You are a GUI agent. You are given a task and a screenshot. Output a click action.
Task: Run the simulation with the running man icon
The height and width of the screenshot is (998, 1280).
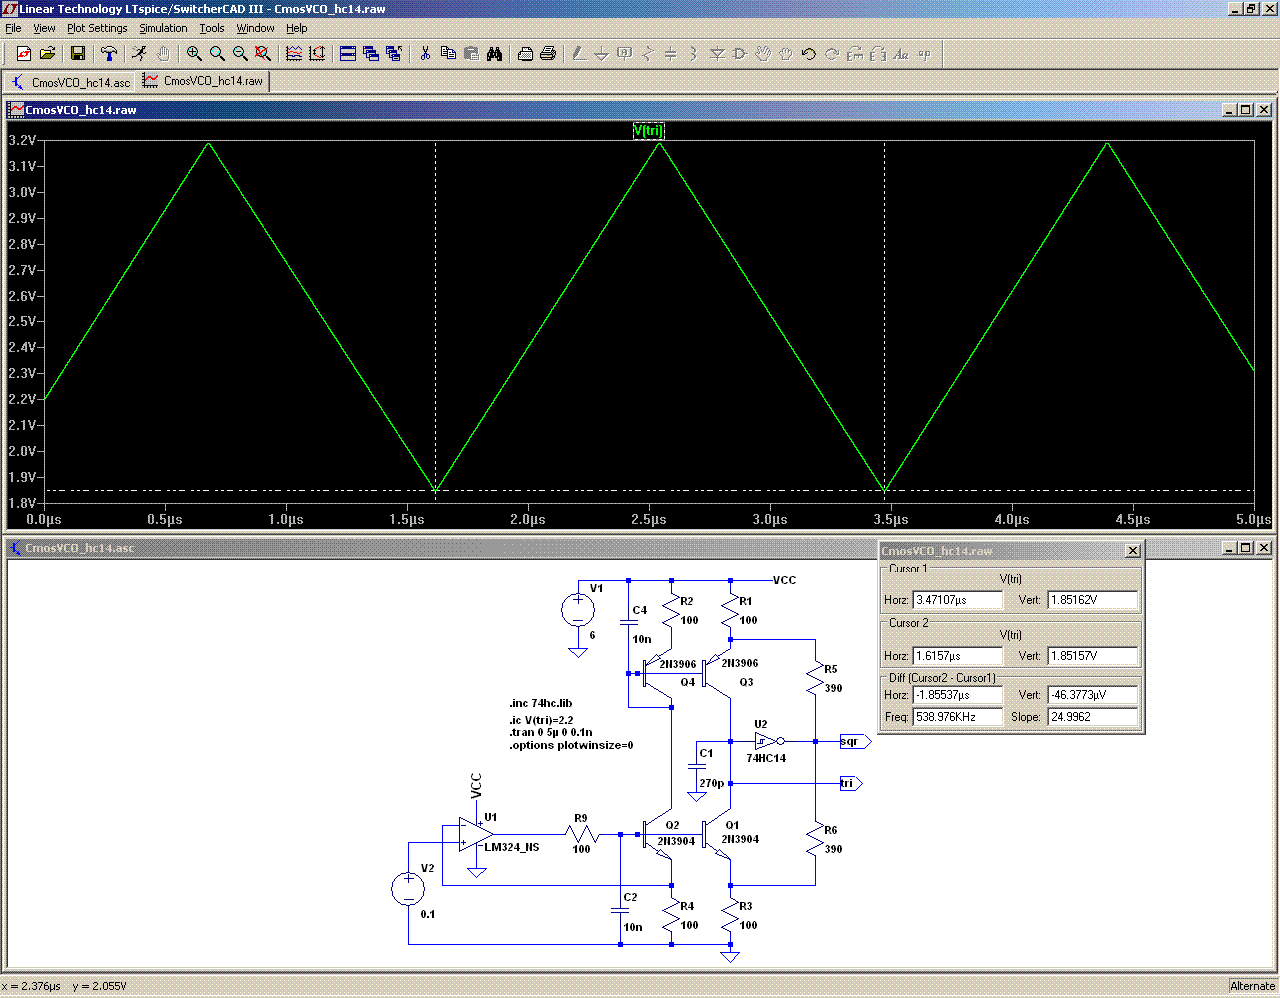coord(139,54)
